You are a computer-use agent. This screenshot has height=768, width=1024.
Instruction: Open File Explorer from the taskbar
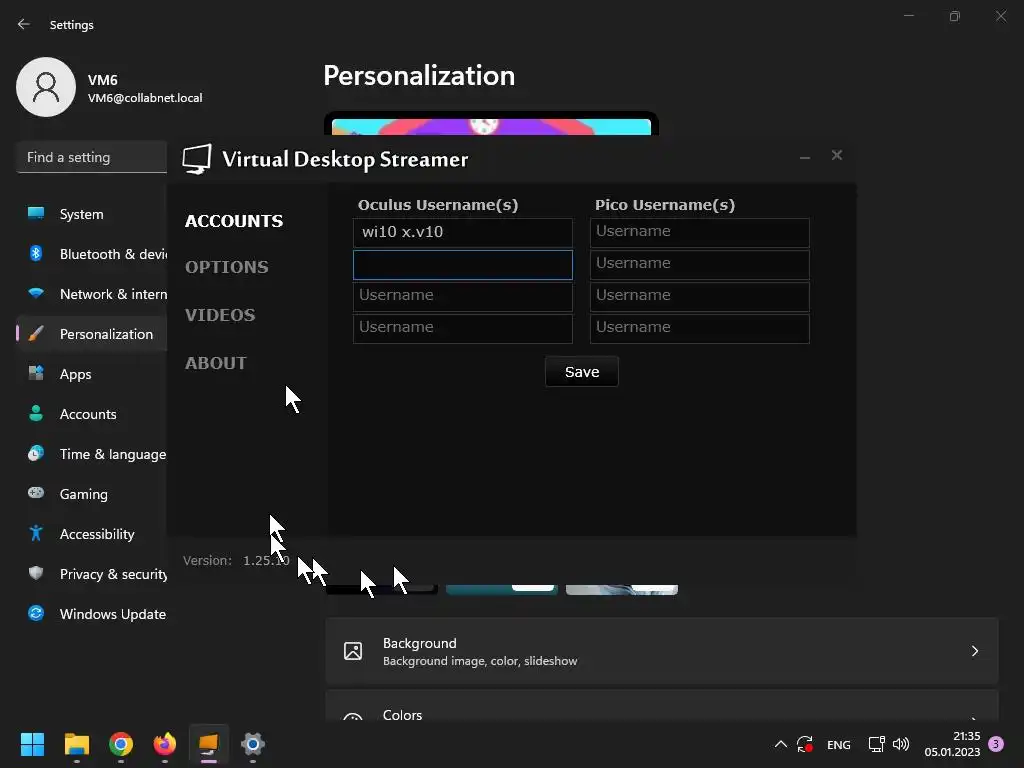pyautogui.click(x=76, y=744)
